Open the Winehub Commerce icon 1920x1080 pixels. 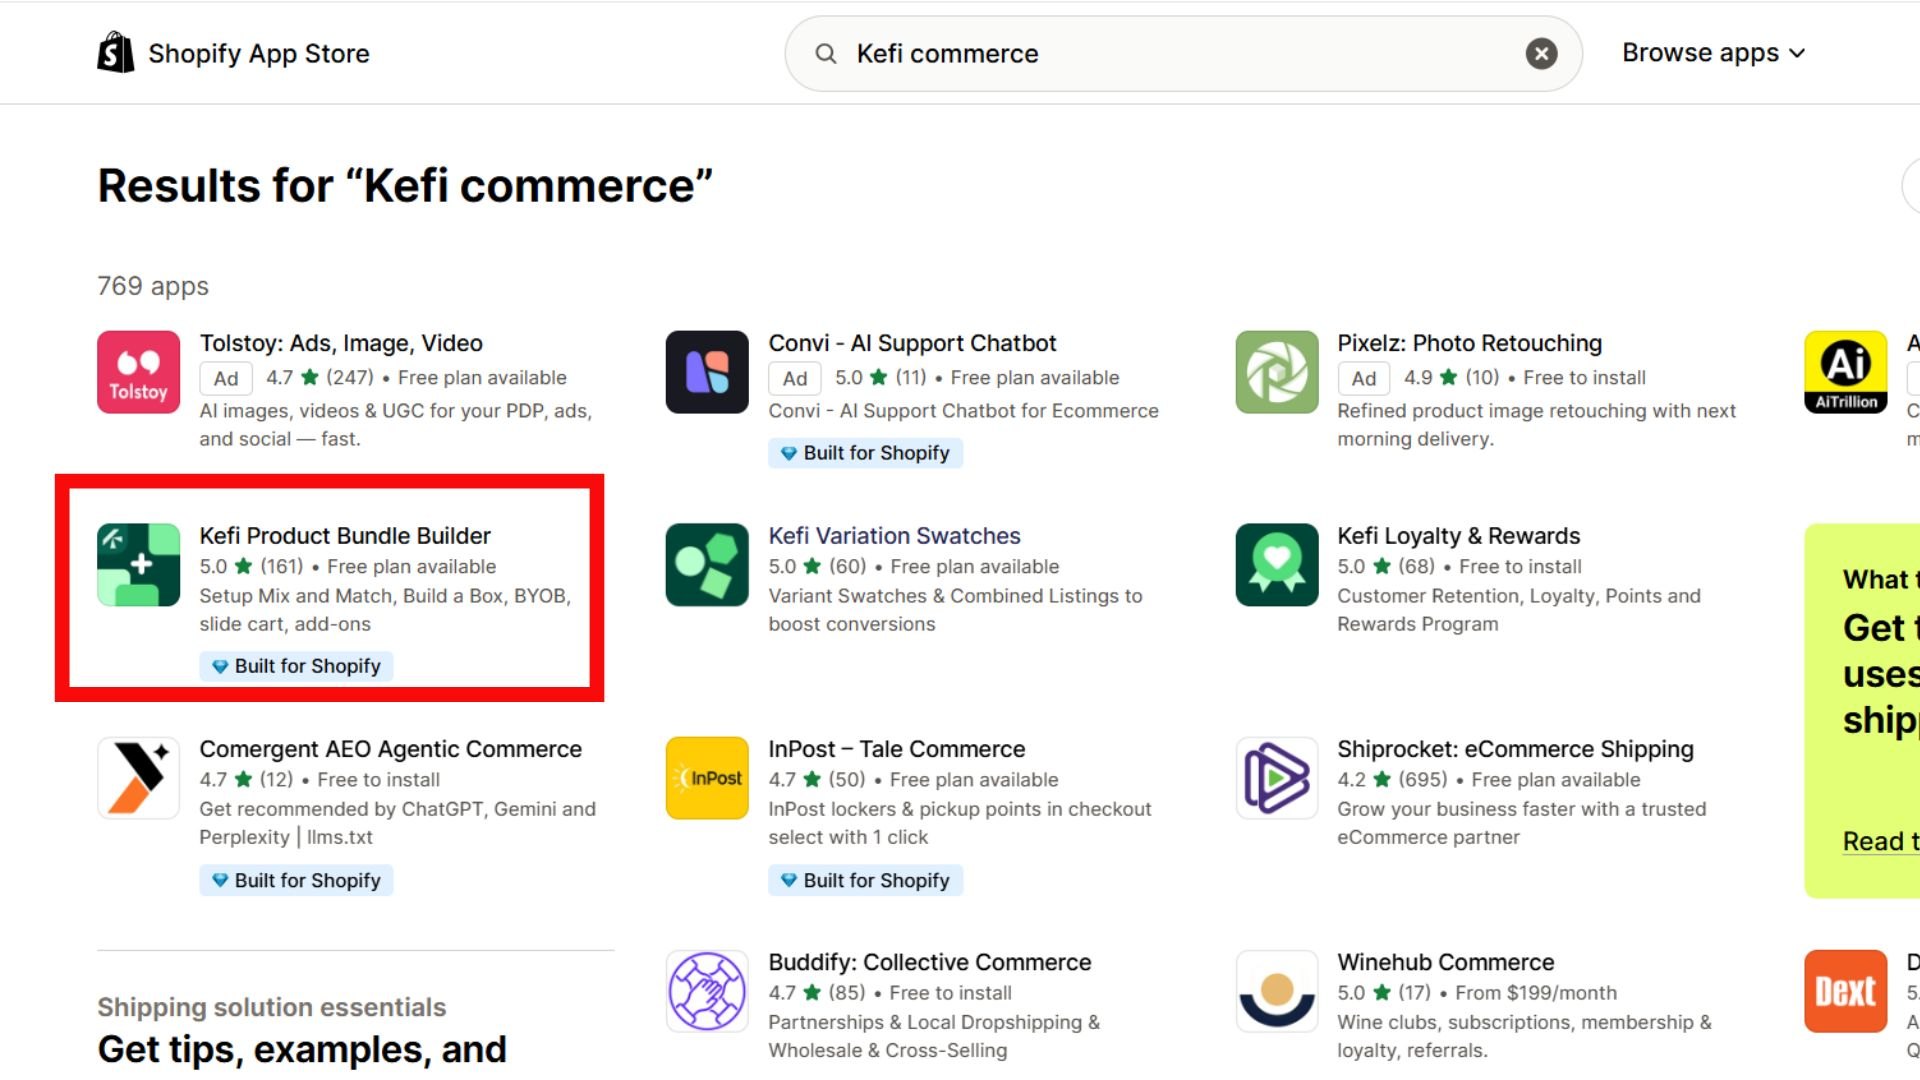(1277, 991)
